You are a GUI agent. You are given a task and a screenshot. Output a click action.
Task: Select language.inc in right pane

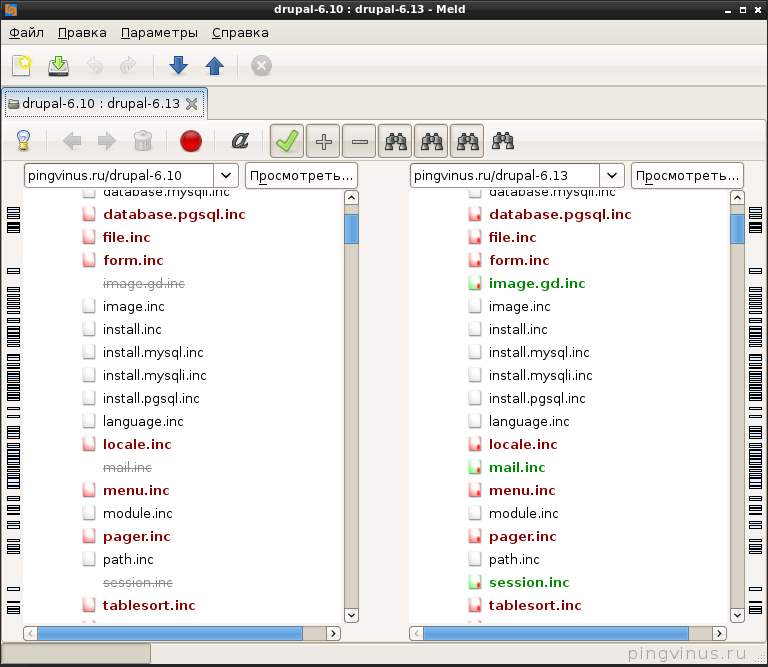(529, 421)
